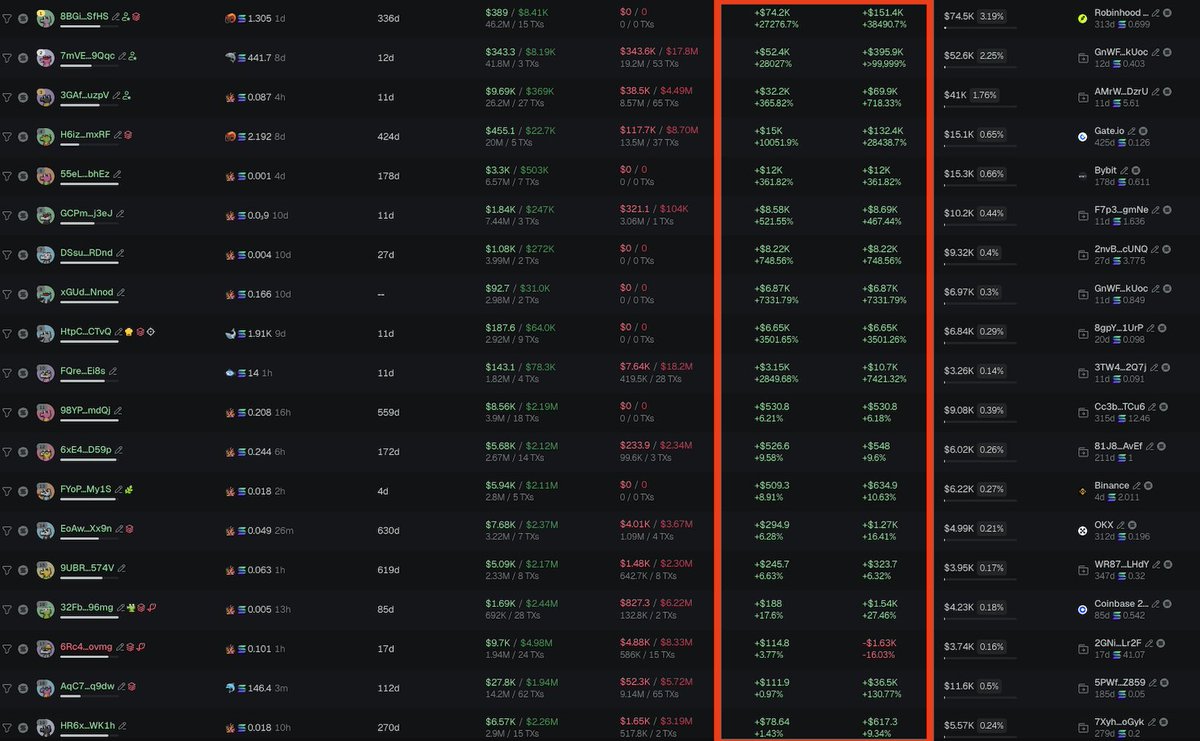Click the 1.91K SOL balance
This screenshot has width=1200, height=741.
[x=259, y=333]
